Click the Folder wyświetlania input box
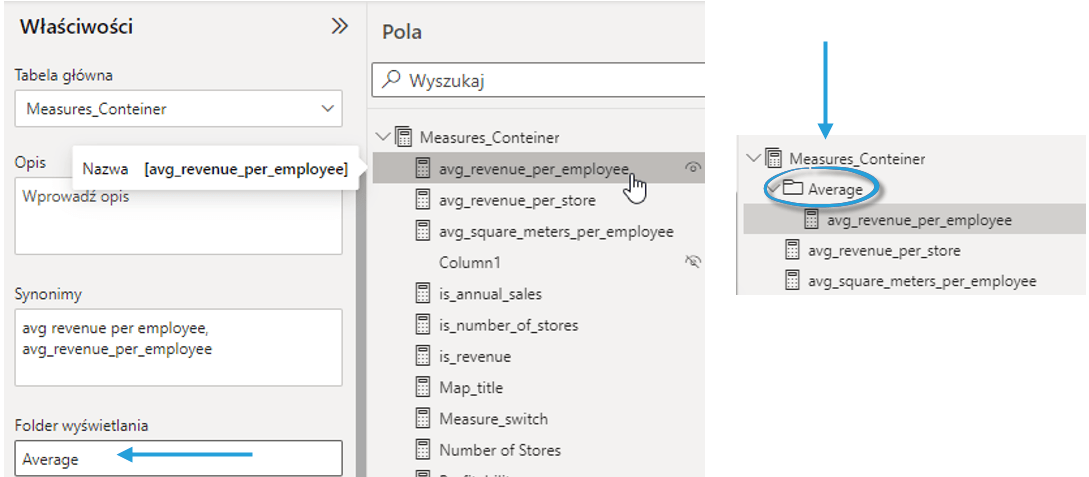This screenshot has width=1089, height=477. click(x=179, y=459)
